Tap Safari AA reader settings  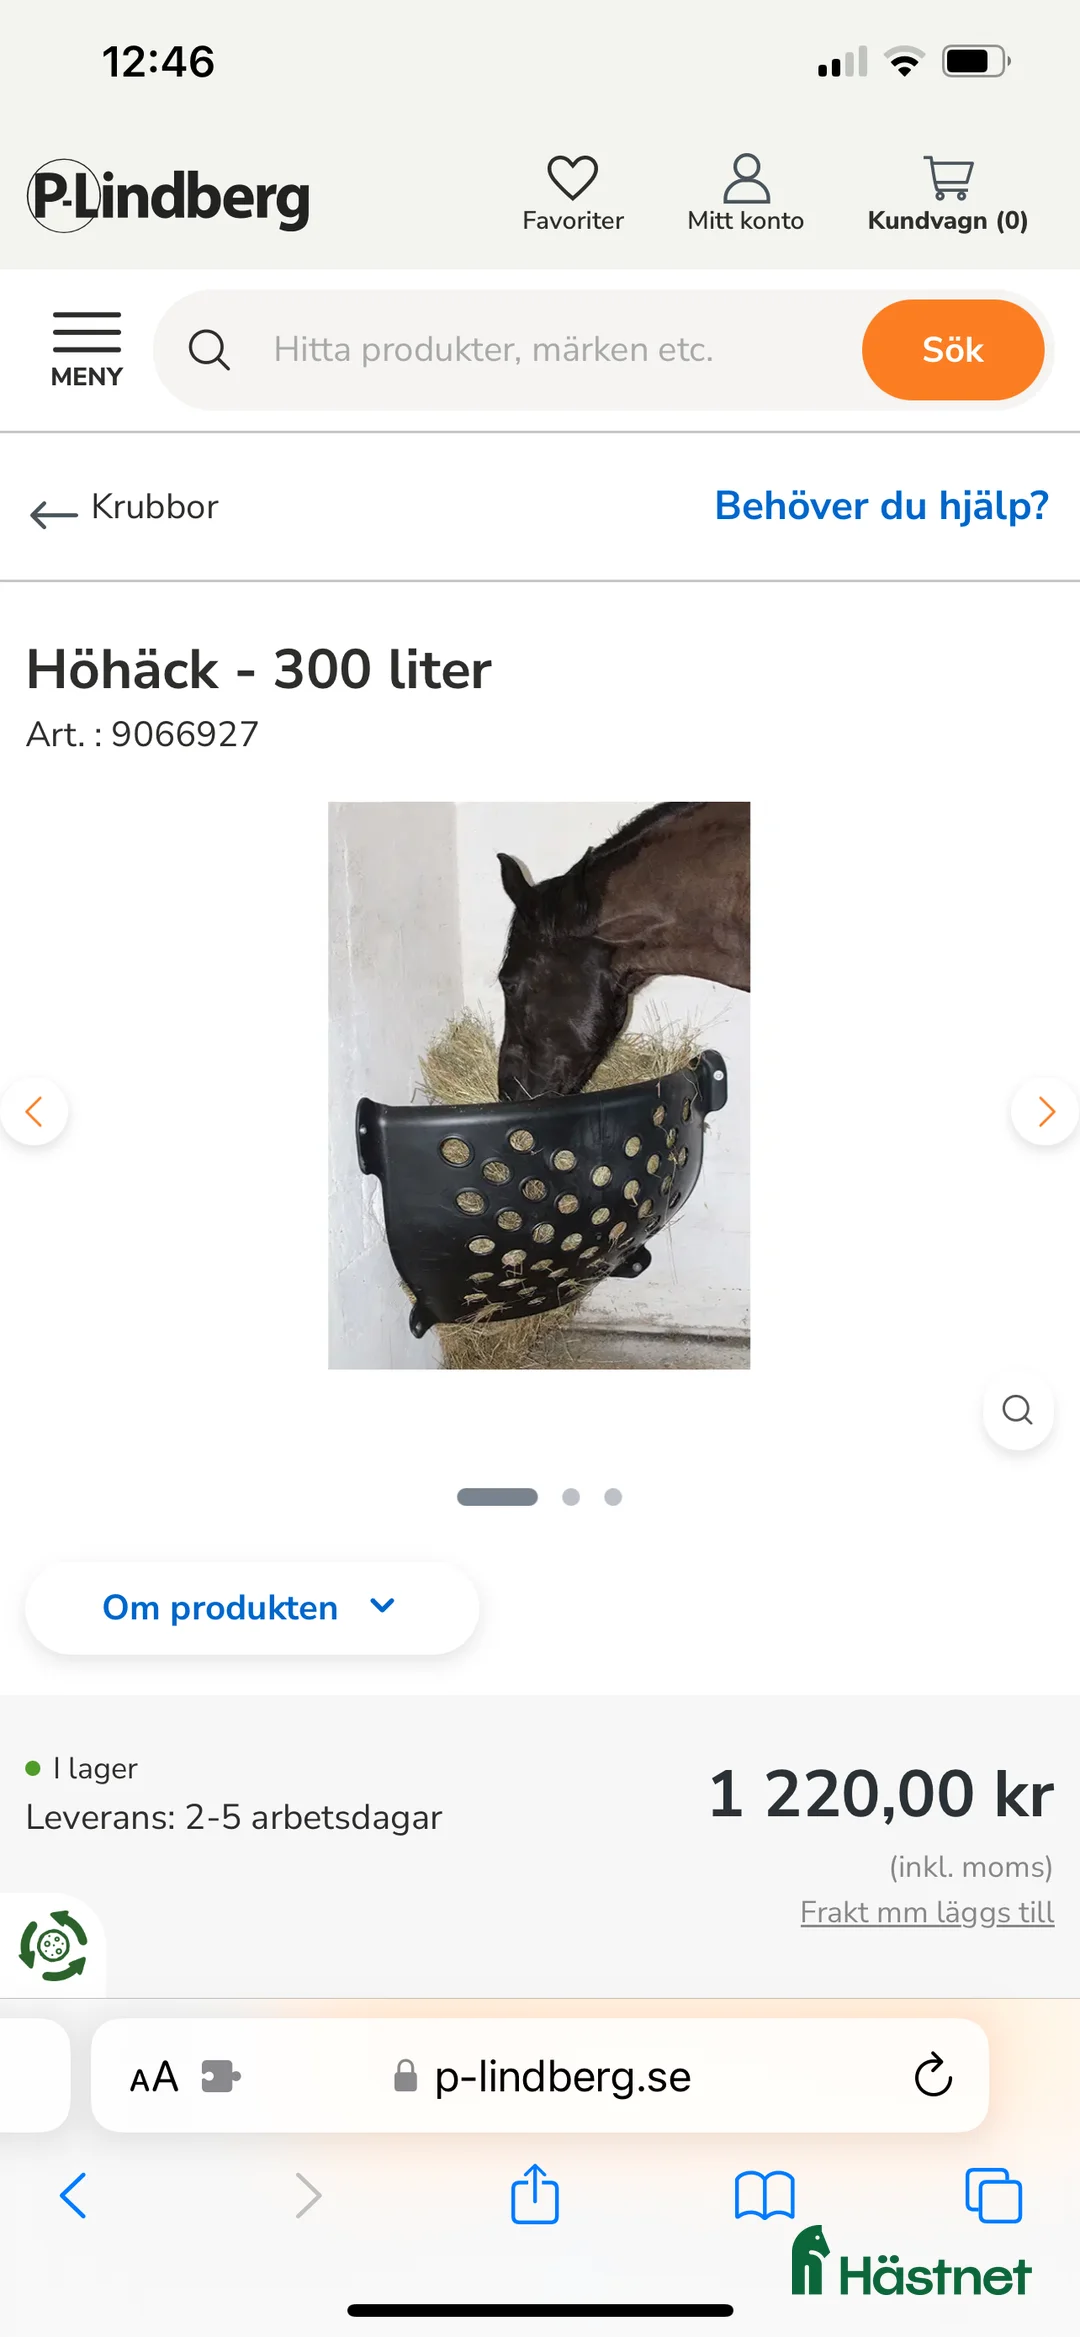(154, 2077)
